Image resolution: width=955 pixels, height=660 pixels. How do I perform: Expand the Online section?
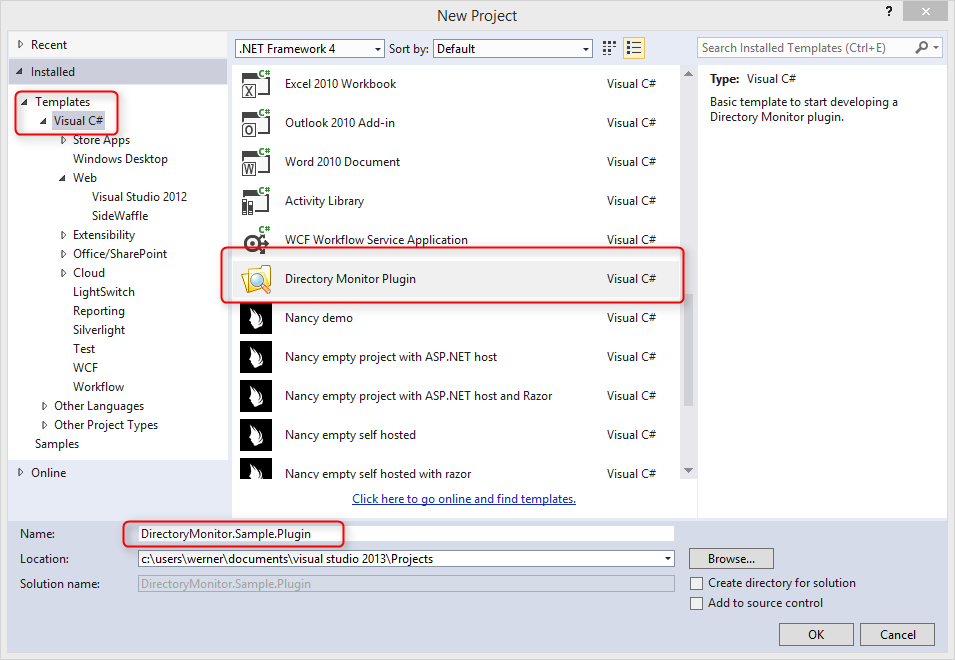coord(20,472)
